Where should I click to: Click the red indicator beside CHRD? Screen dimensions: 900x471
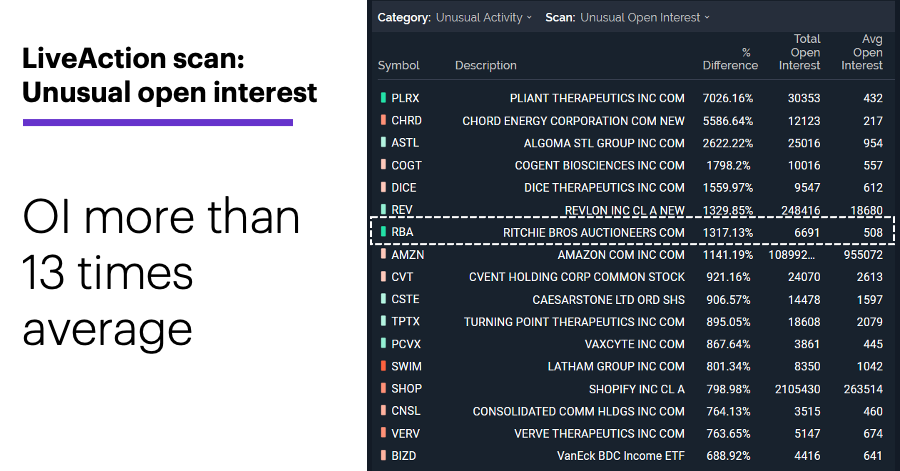click(383, 120)
